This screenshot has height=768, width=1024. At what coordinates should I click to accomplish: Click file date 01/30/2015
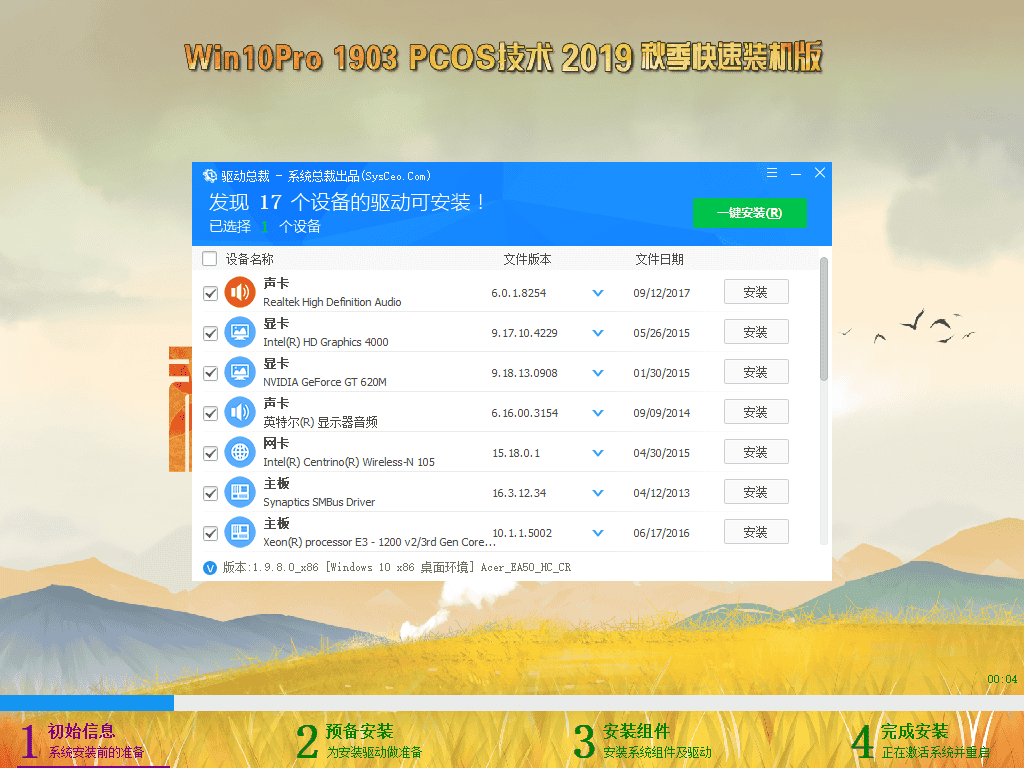662,373
